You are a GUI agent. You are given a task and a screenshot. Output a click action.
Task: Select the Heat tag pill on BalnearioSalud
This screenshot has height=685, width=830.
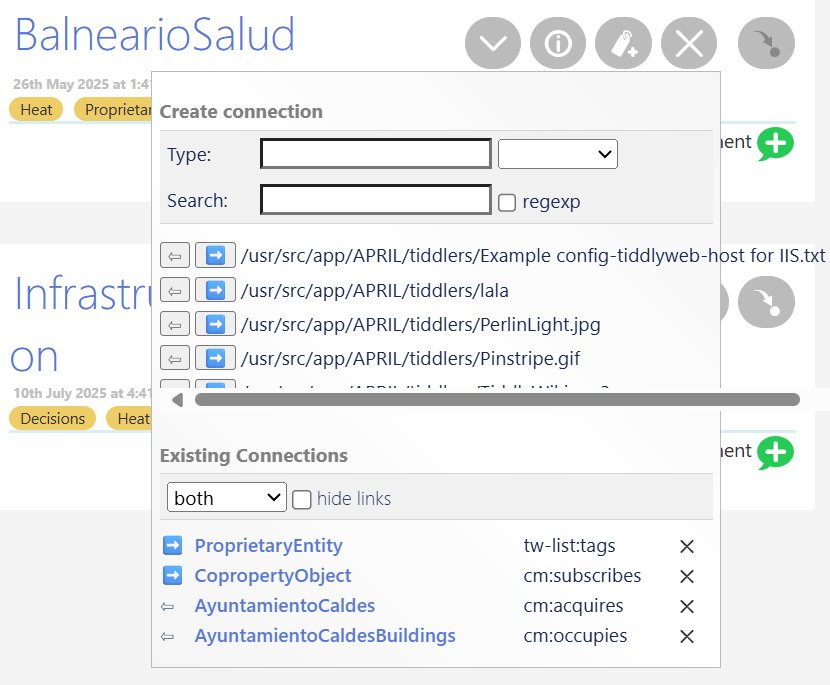click(36, 110)
